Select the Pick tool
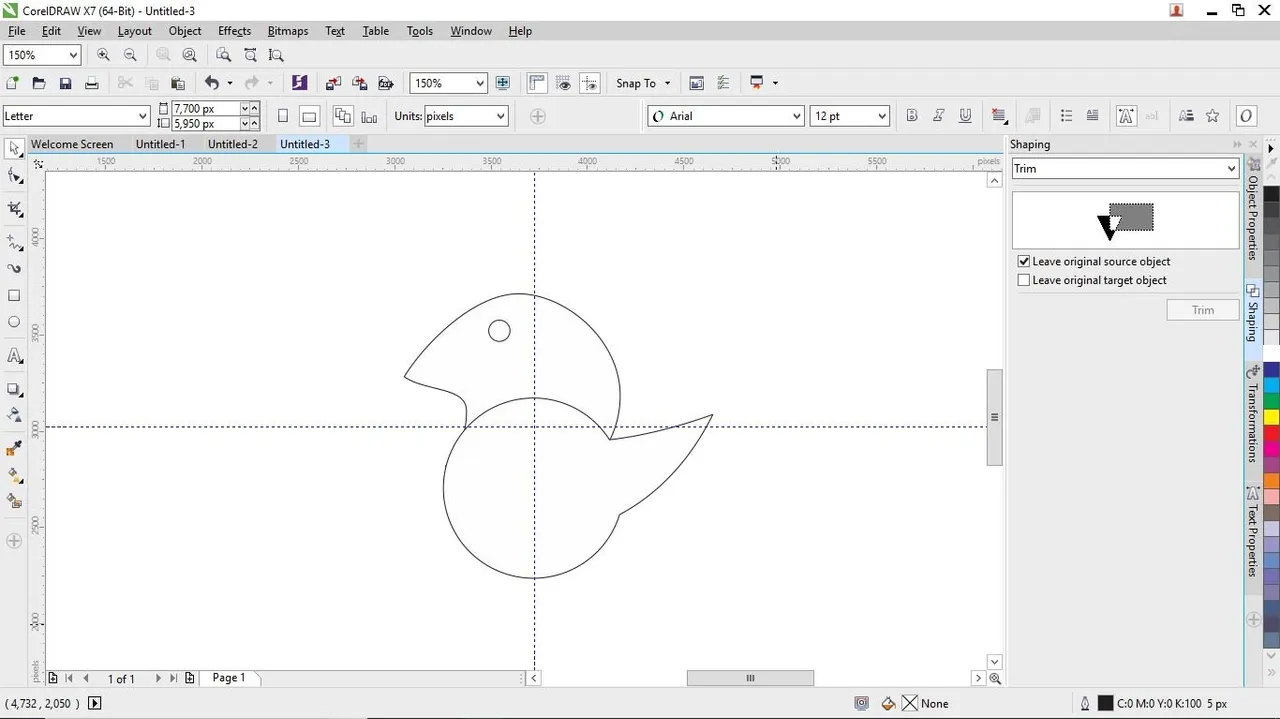Image resolution: width=1280 pixels, height=719 pixels. (14, 149)
